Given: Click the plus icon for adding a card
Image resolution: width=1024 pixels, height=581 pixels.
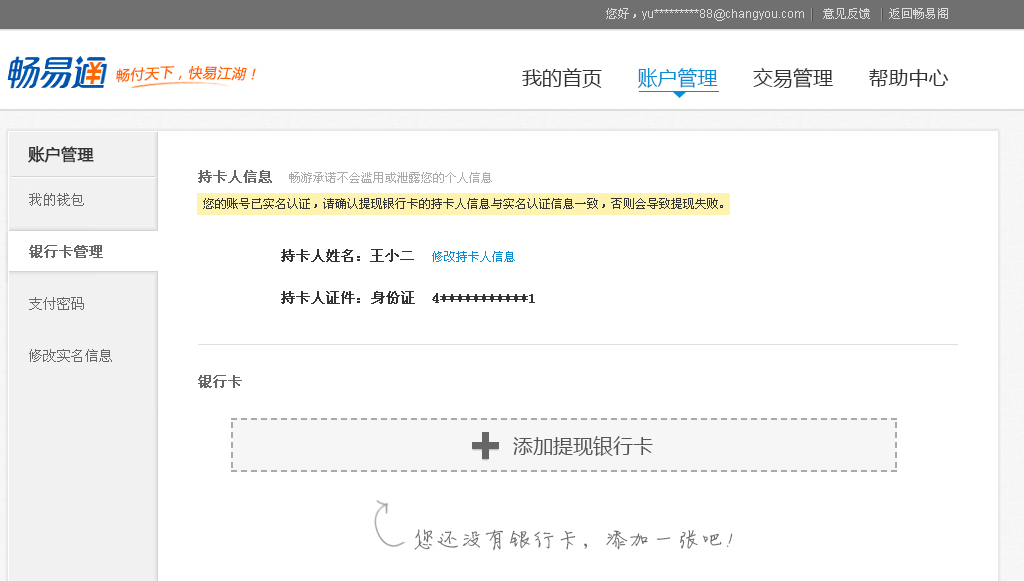Looking at the screenshot, I should tap(485, 446).
